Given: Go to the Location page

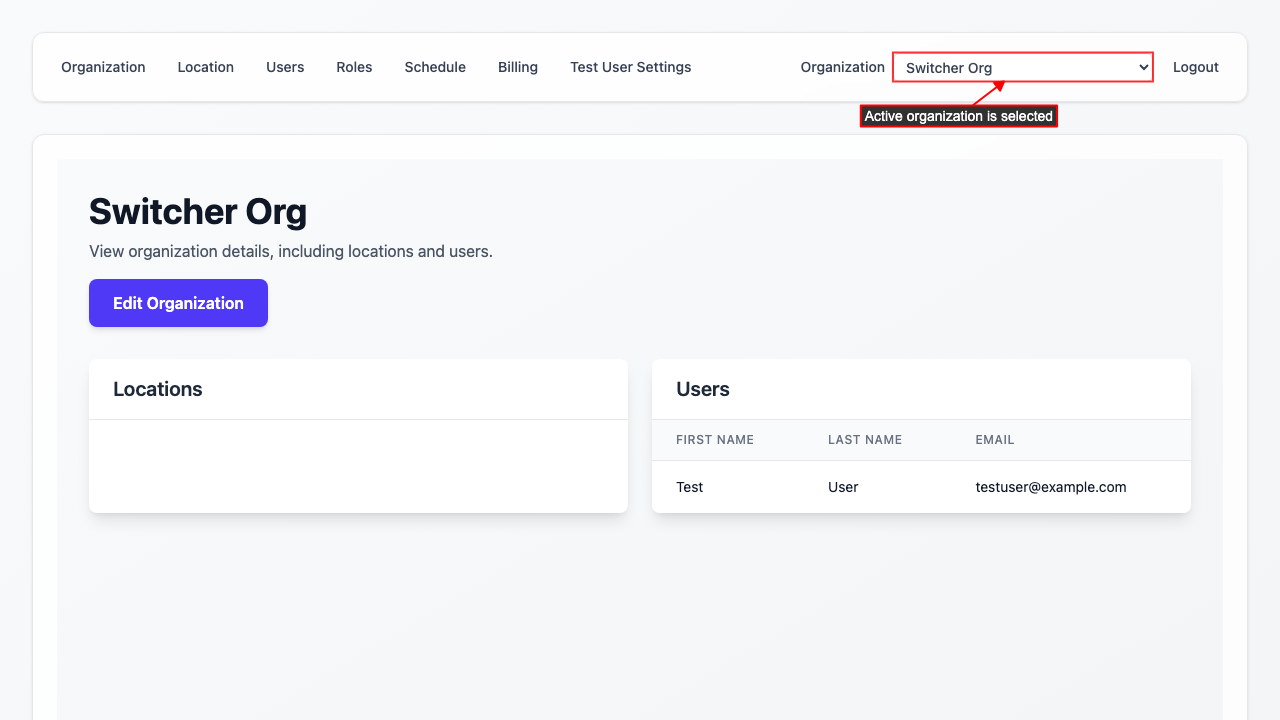Looking at the screenshot, I should pyautogui.click(x=205, y=67).
